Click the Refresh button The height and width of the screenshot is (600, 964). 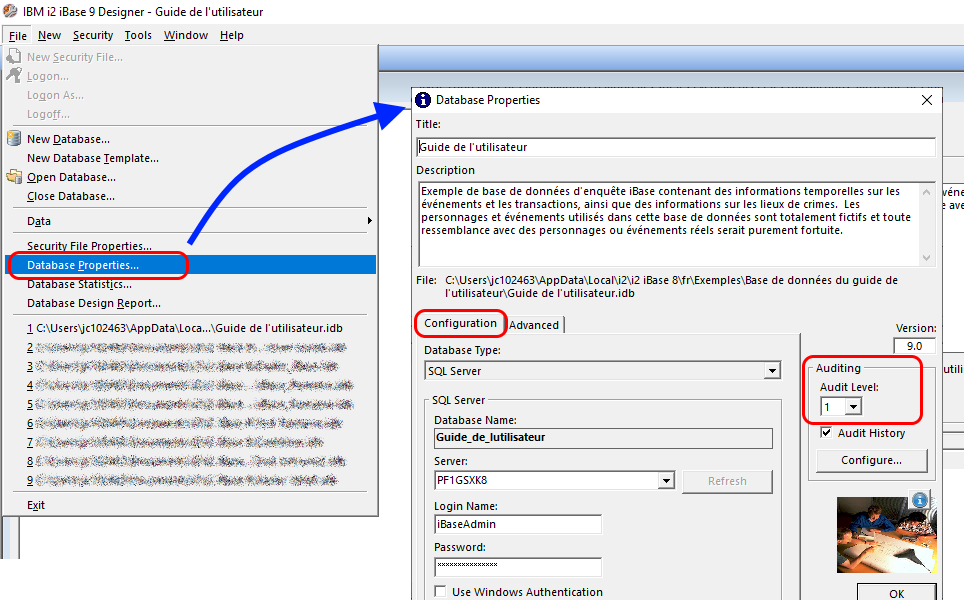point(727,481)
